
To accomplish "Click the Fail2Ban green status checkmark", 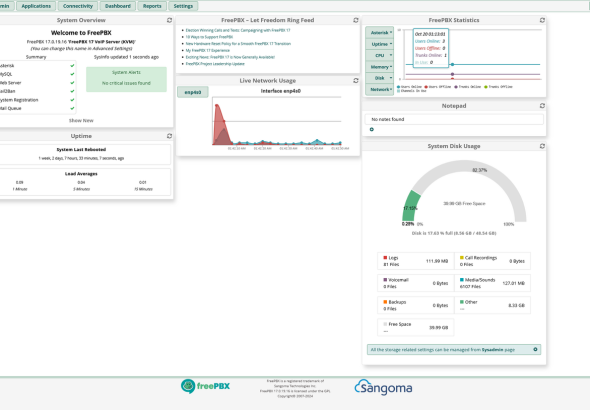I will [x=72, y=91].
